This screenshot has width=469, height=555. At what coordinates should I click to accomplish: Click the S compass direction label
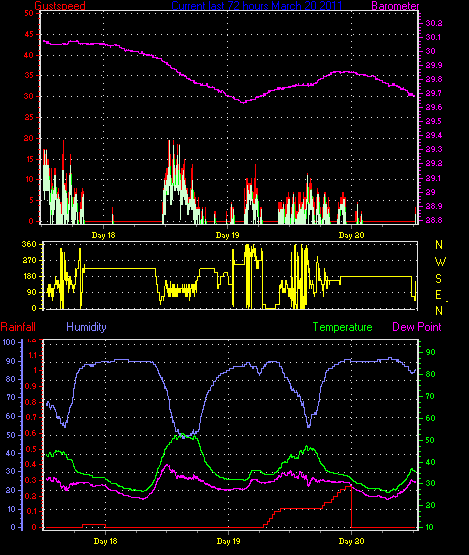[439, 279]
